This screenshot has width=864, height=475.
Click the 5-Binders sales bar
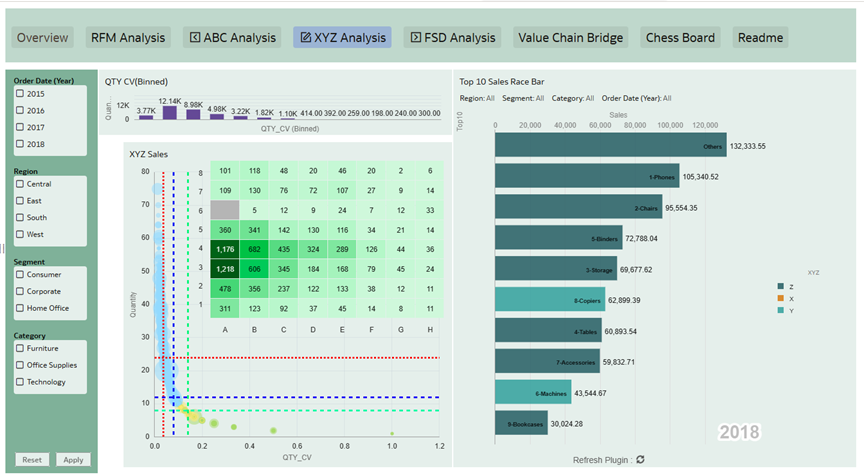click(x=559, y=238)
